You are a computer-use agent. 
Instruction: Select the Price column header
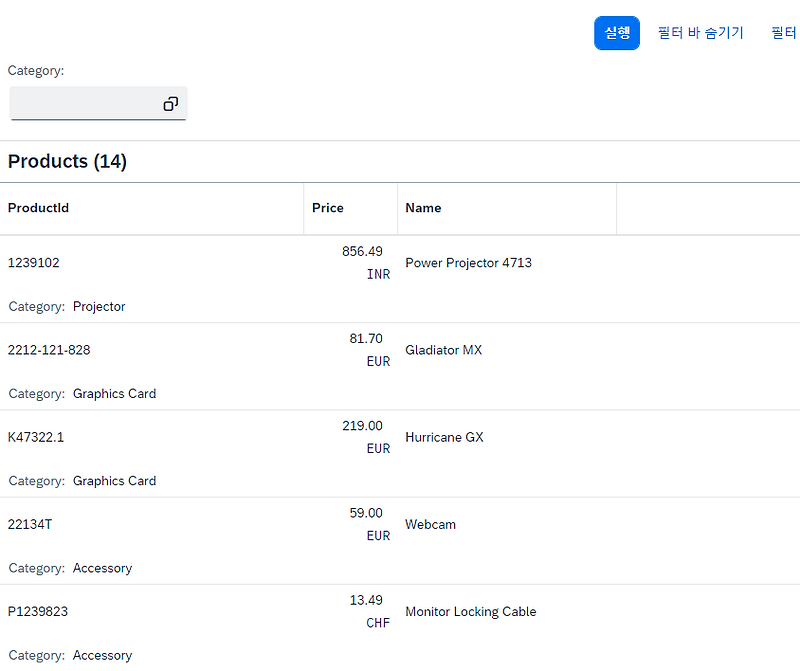(x=328, y=208)
